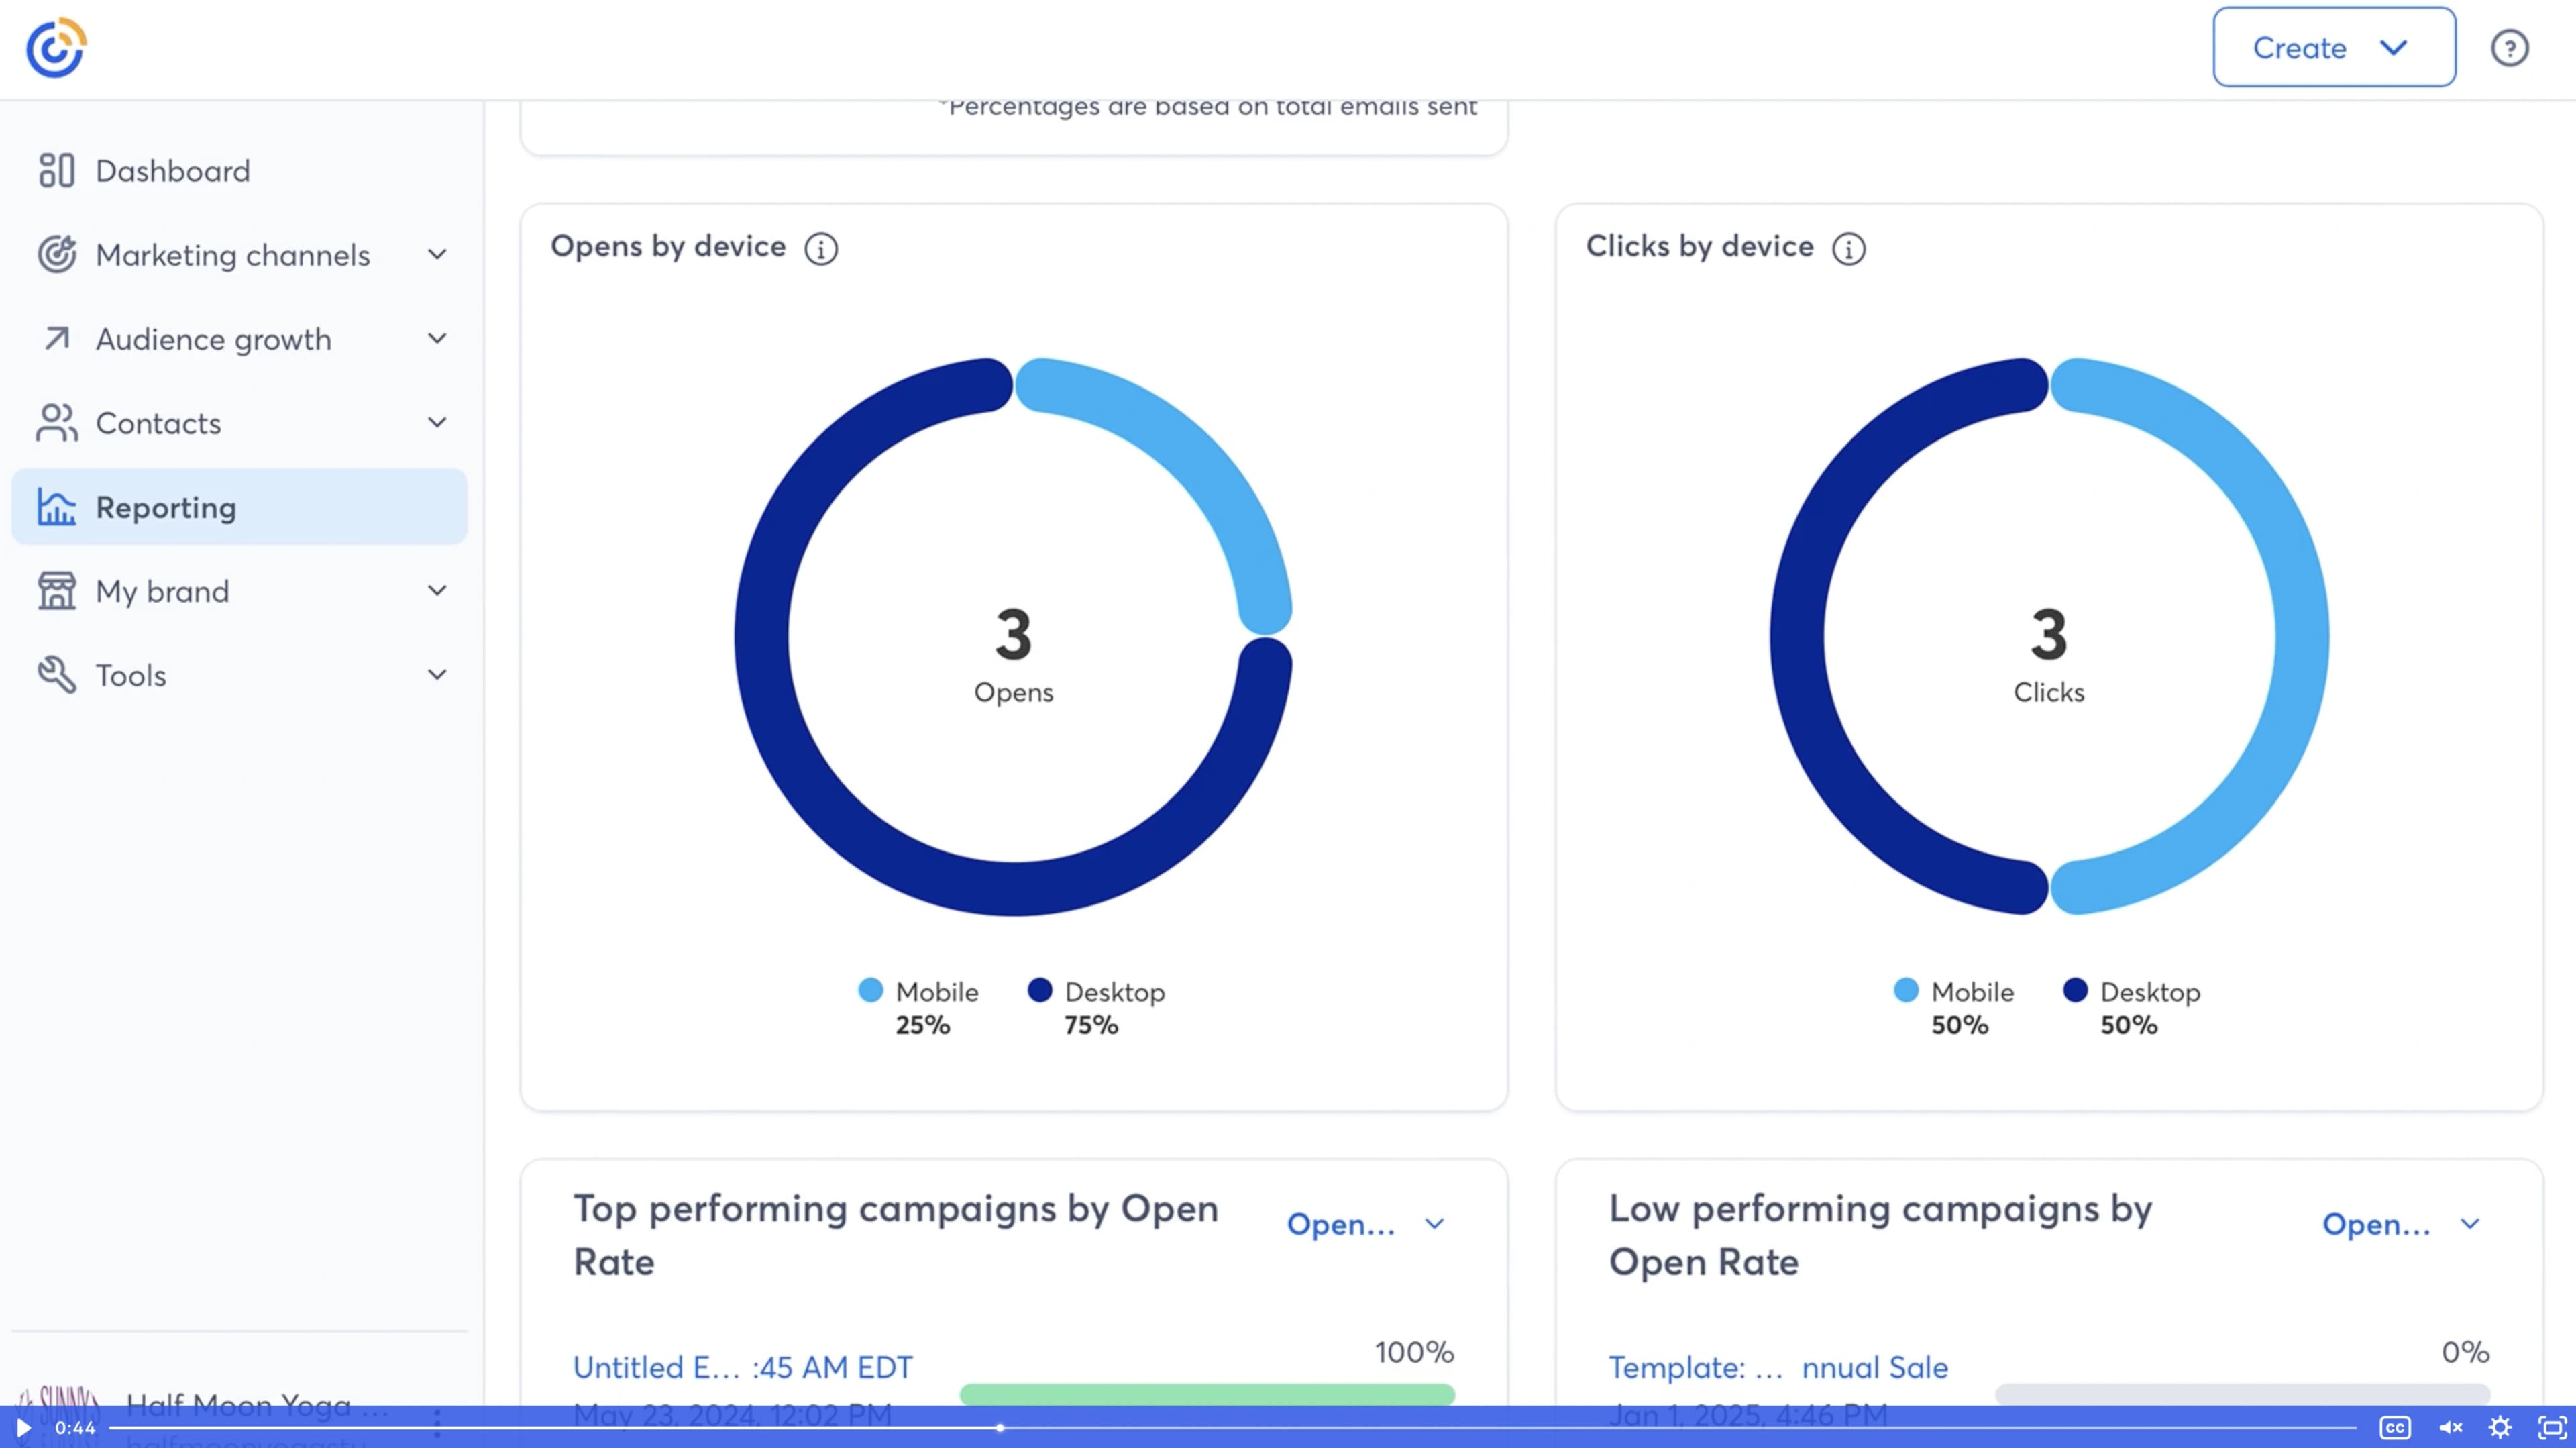Expand the Contacts menu chevron
The image size is (2576, 1448).
[x=437, y=422]
